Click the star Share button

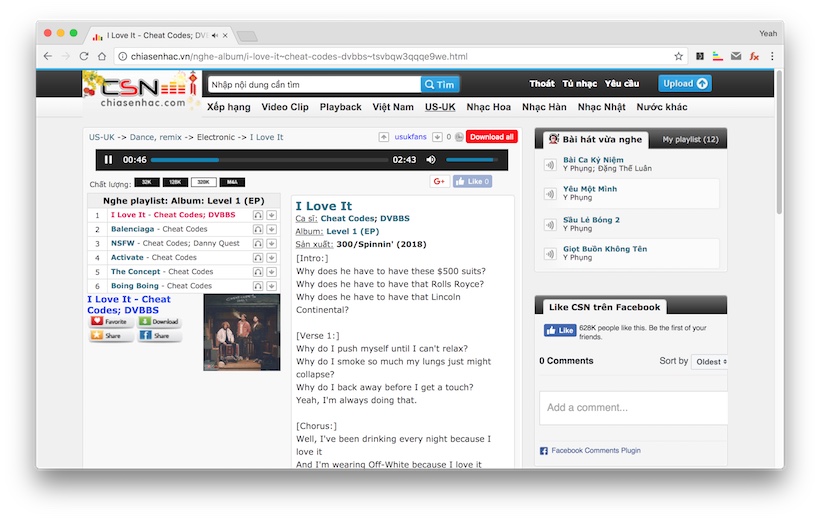(111, 335)
